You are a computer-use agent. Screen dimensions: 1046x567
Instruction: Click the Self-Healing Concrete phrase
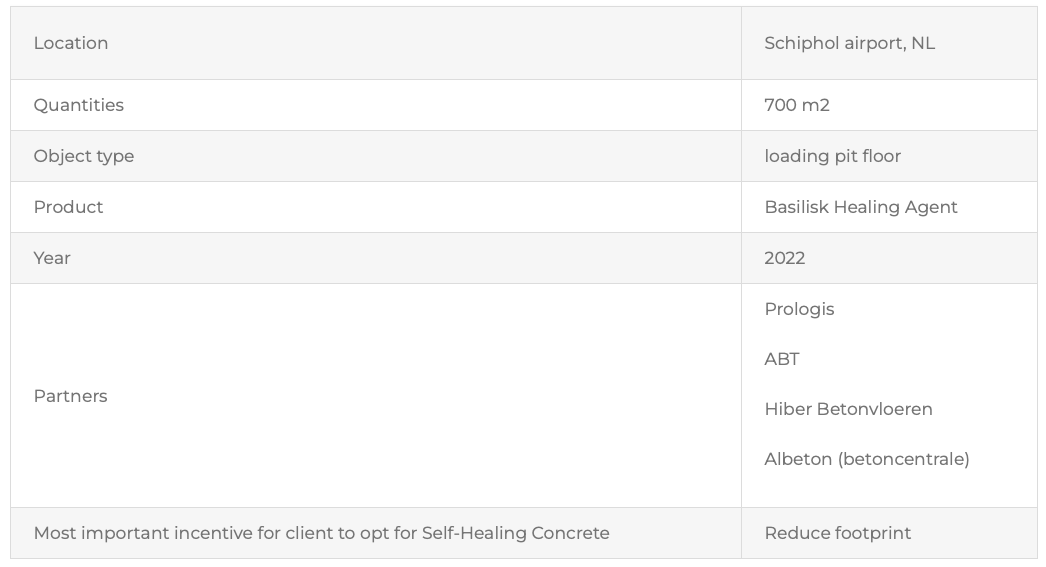515,533
